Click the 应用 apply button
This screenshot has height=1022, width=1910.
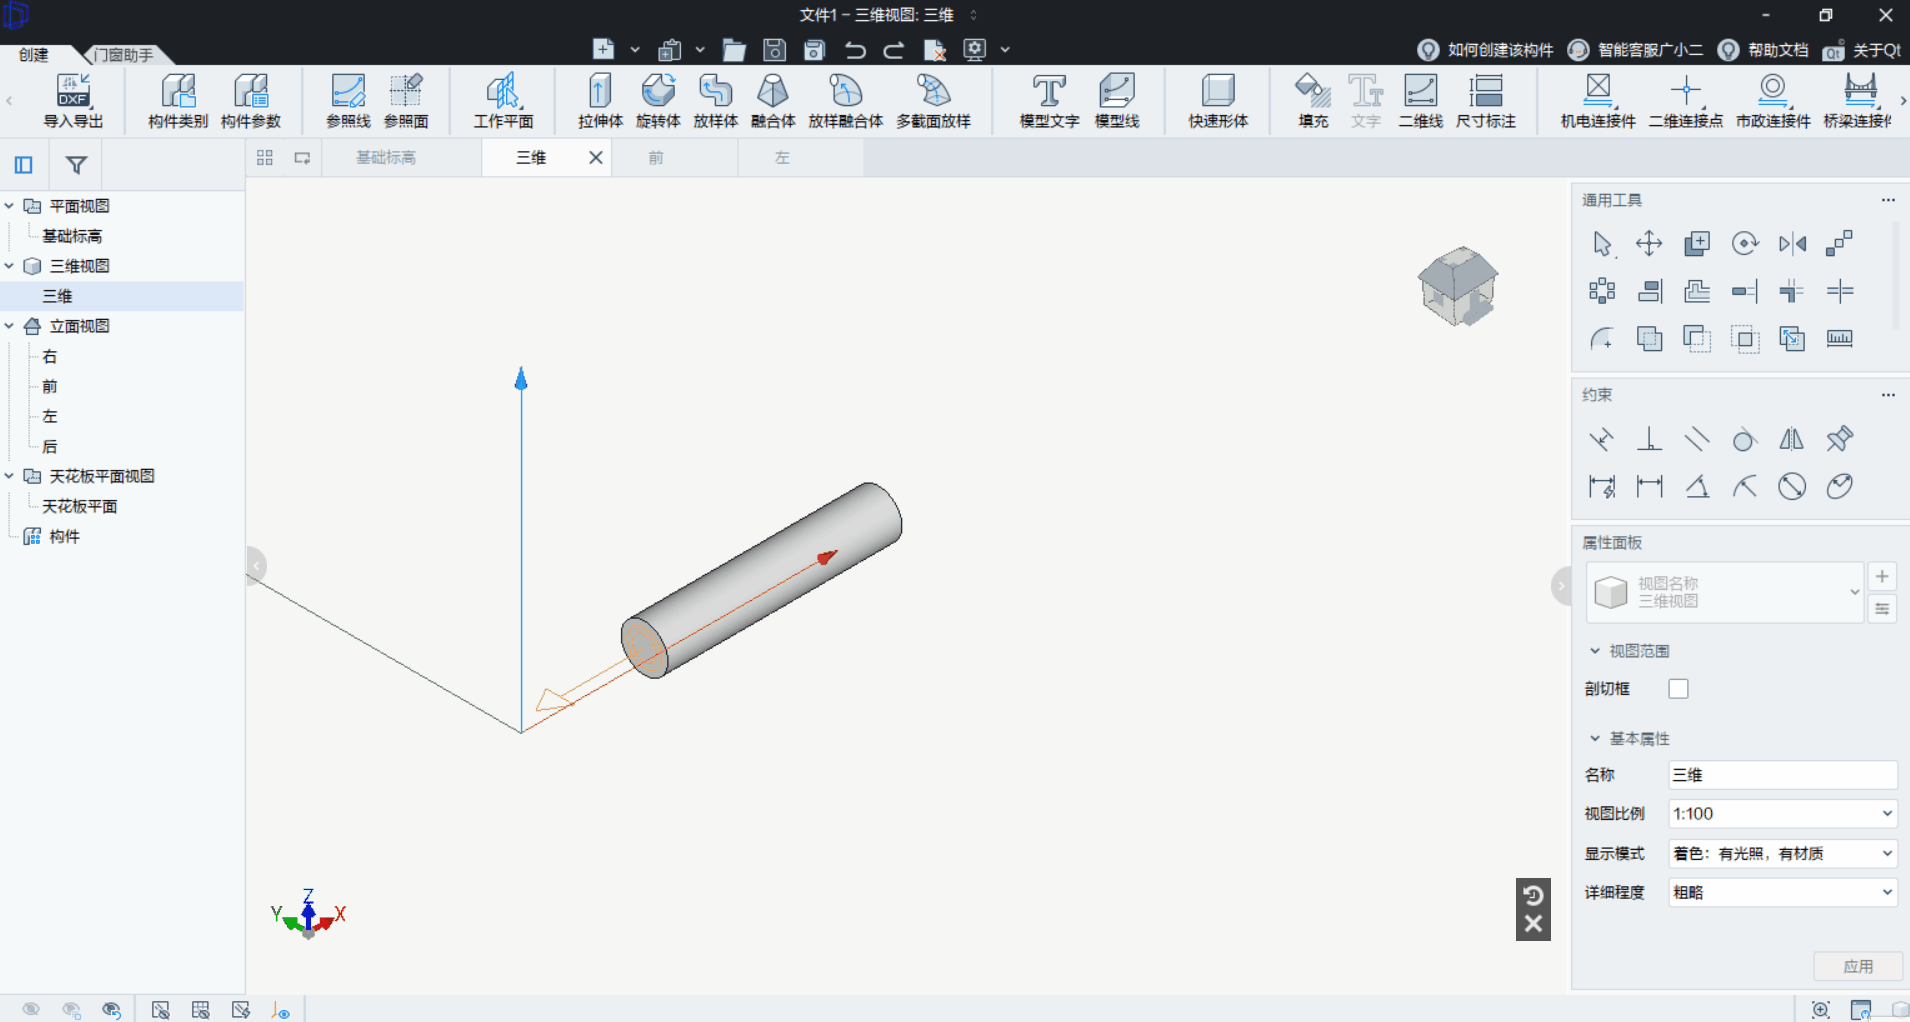[x=1857, y=966]
